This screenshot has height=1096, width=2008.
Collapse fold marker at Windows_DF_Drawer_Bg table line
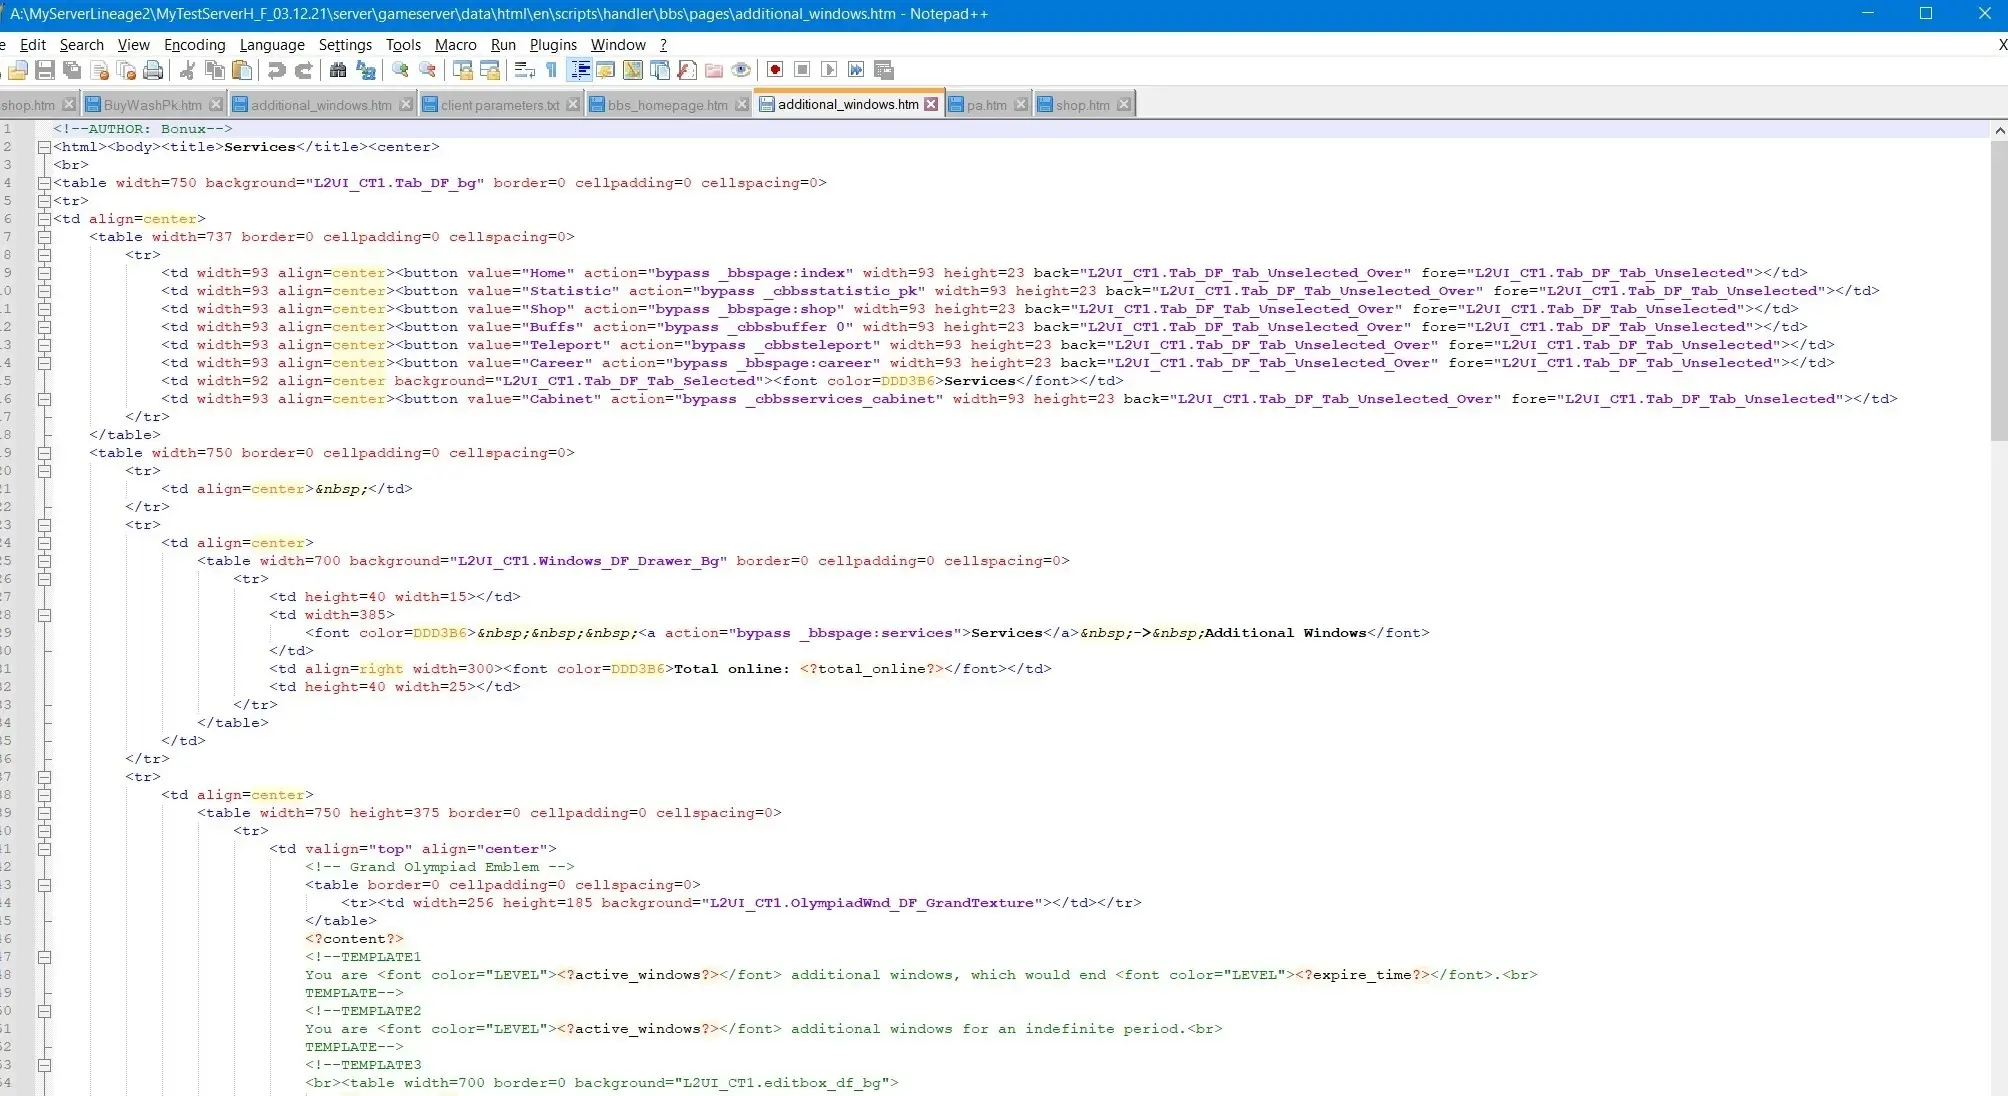click(44, 561)
